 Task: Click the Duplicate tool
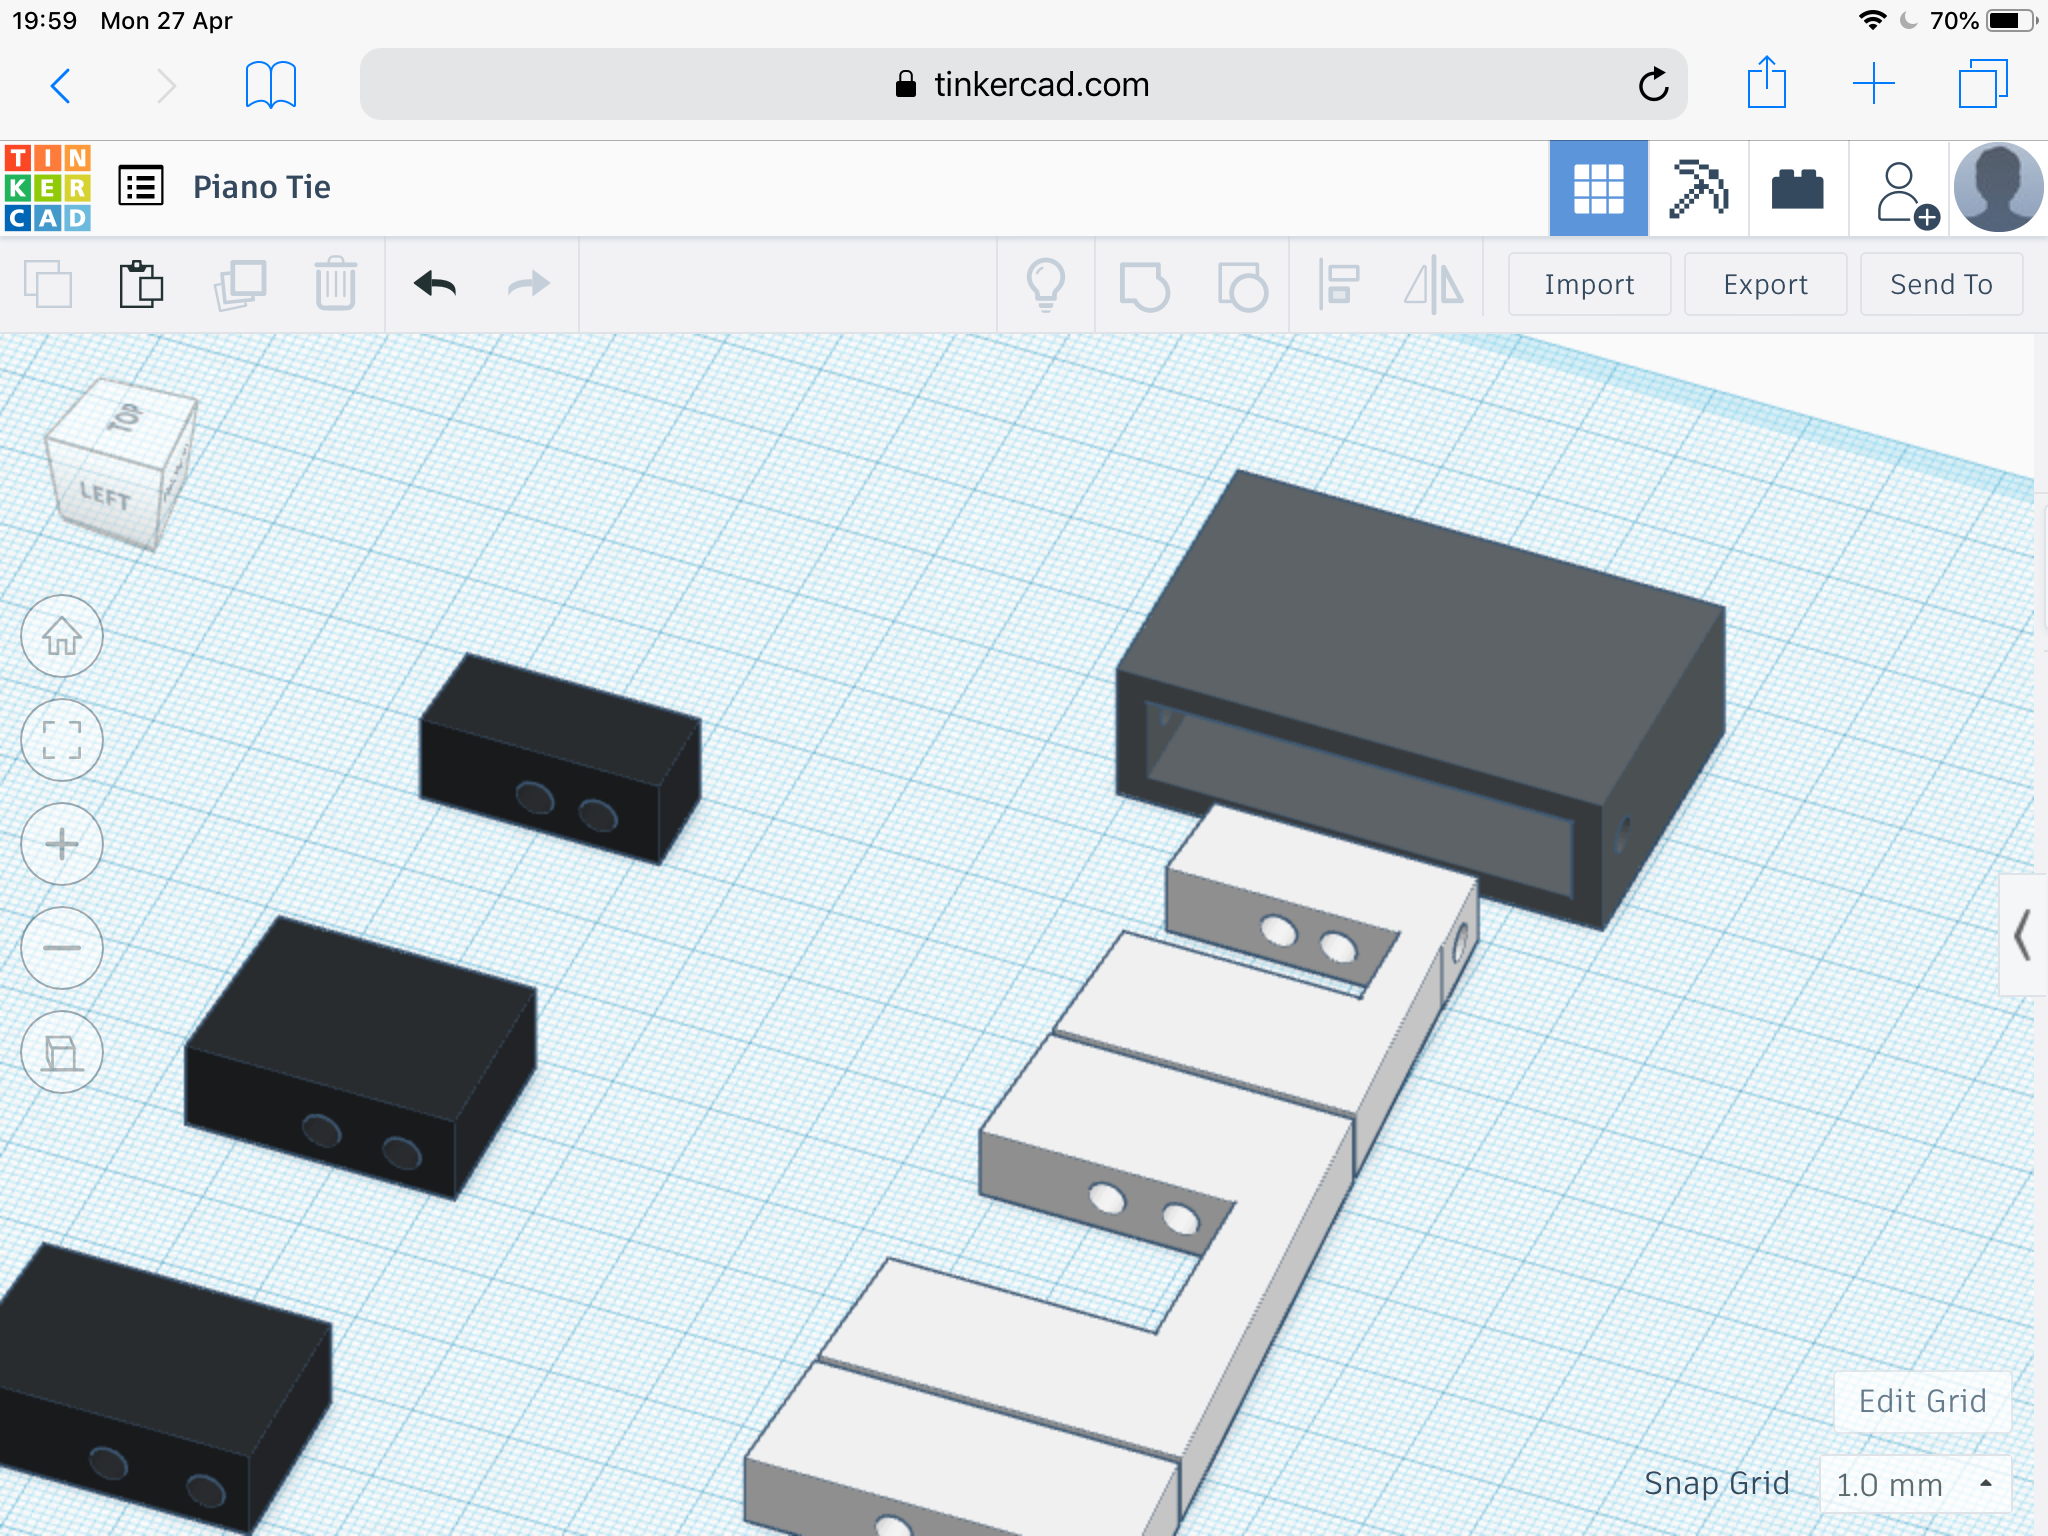240,285
